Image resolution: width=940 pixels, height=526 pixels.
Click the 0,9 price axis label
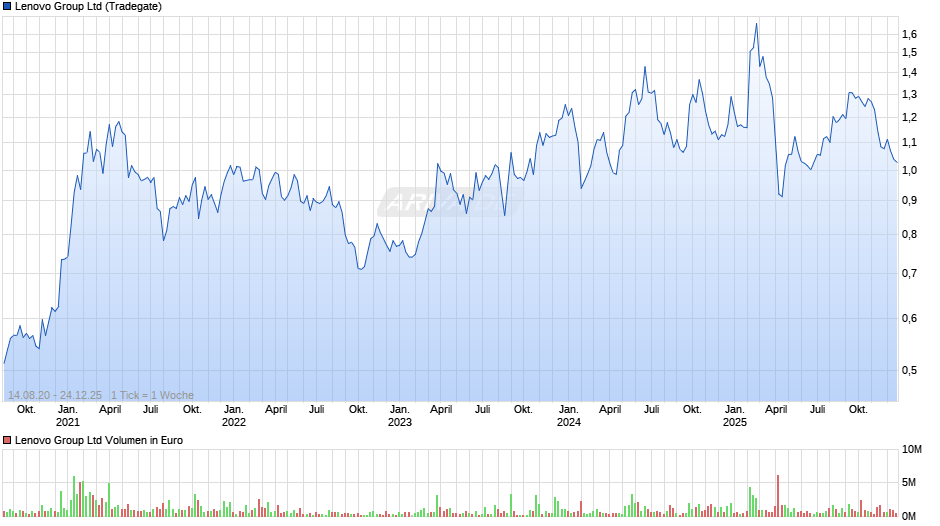pyautogui.click(x=909, y=200)
